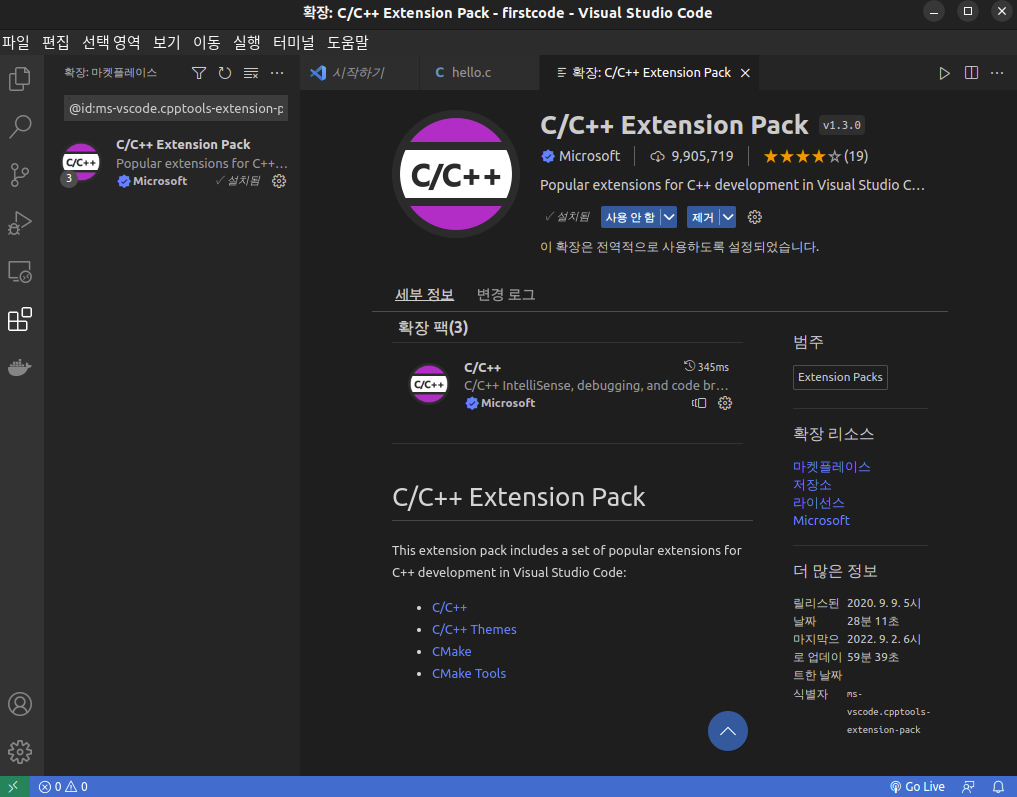Follow the C/C++ Themes link
The width and height of the screenshot is (1017, 797).
[474, 630]
